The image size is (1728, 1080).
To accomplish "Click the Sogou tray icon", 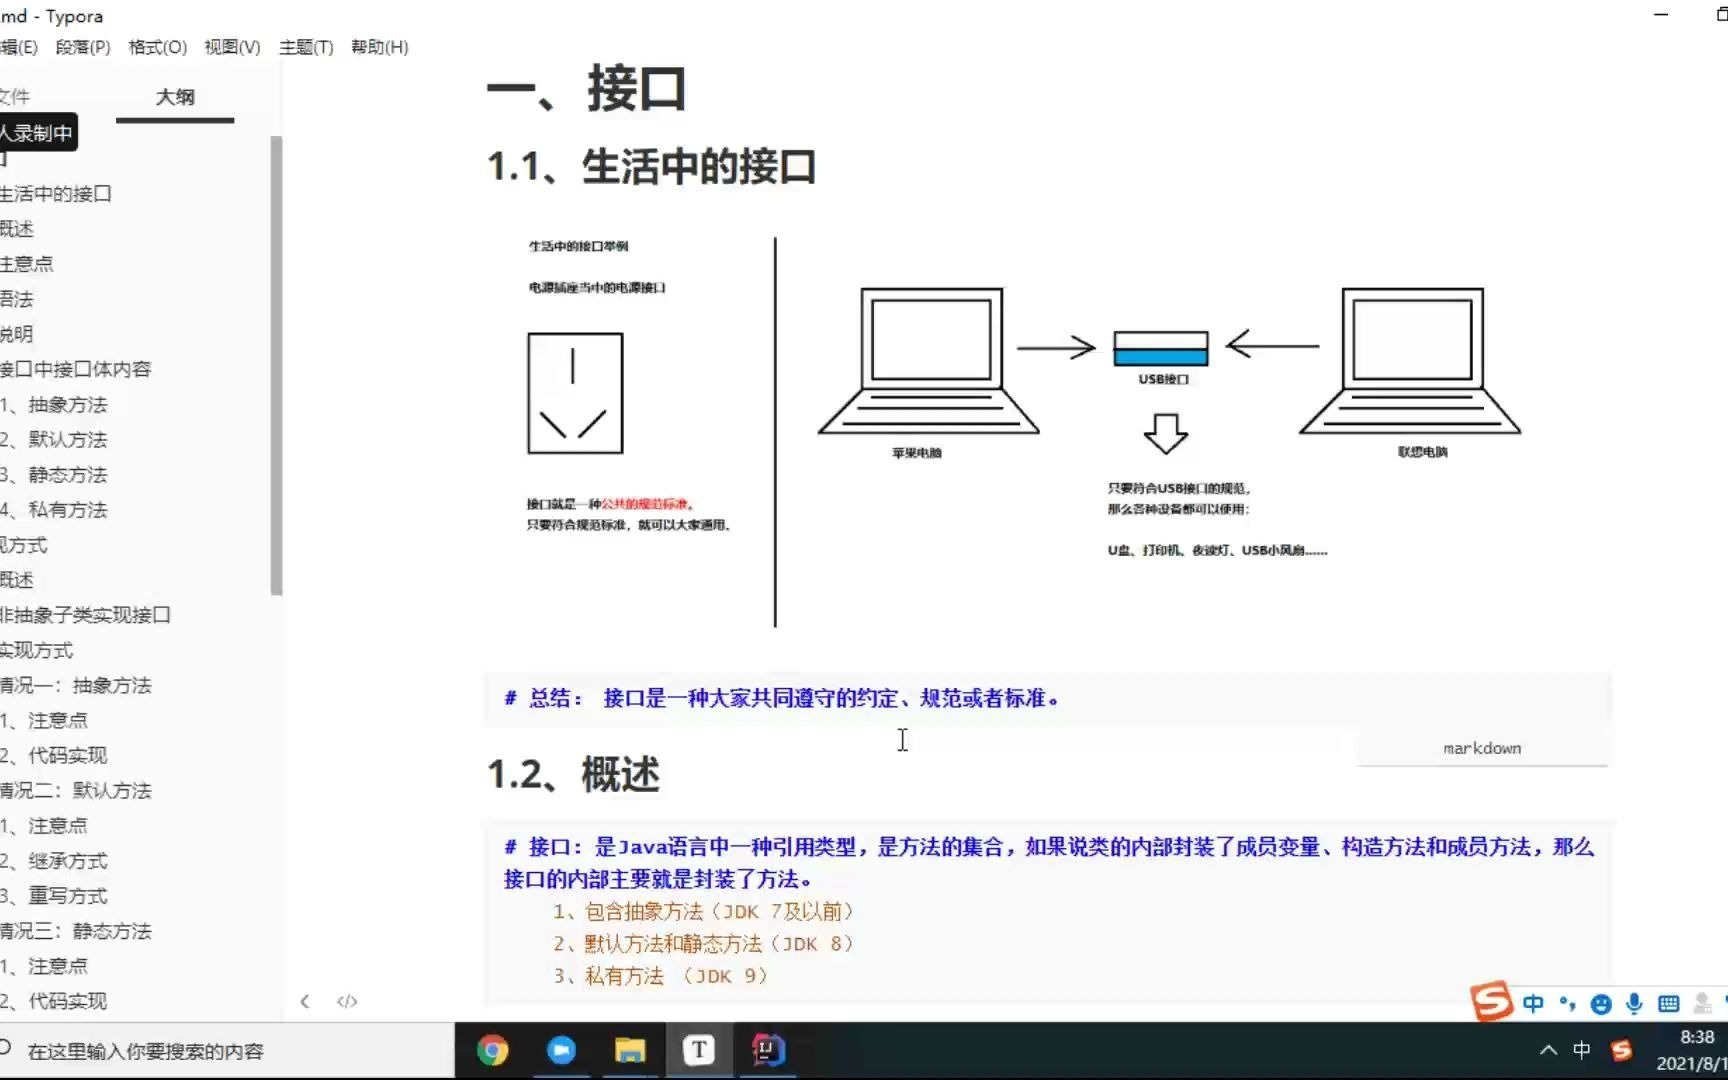I will tap(1621, 1050).
